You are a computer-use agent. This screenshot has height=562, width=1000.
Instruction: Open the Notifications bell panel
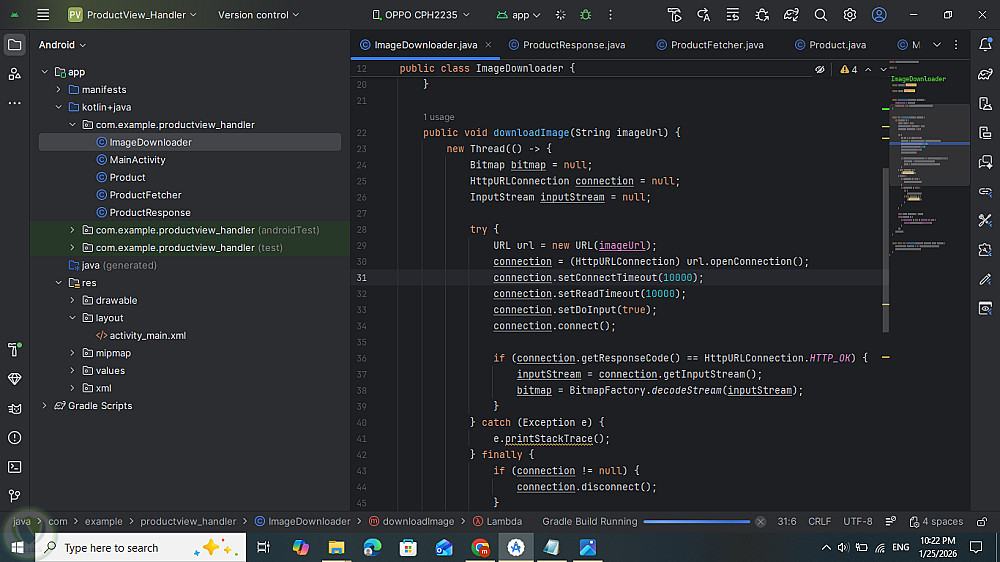(985, 44)
